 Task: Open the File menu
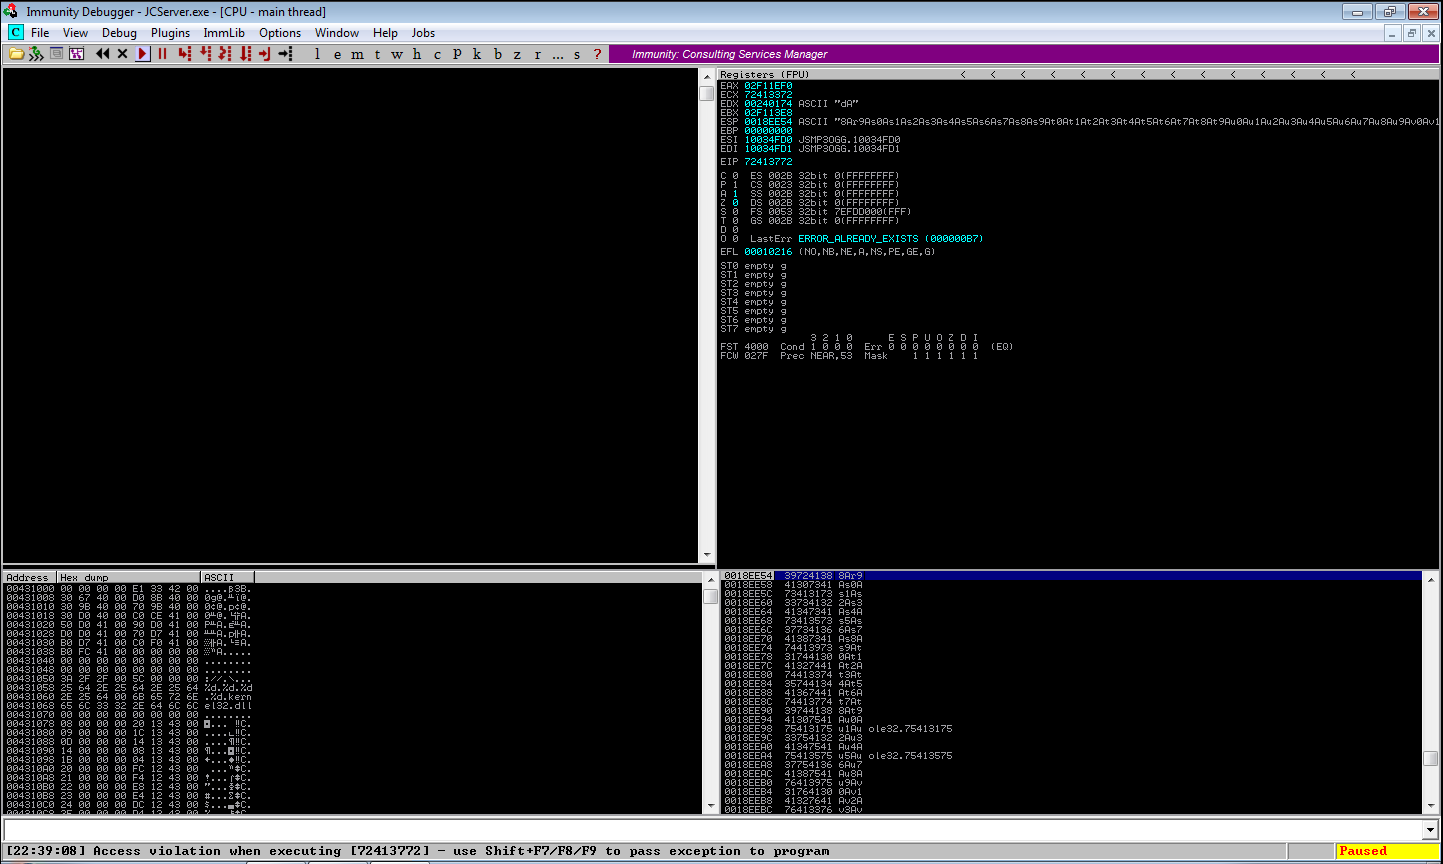coord(40,33)
